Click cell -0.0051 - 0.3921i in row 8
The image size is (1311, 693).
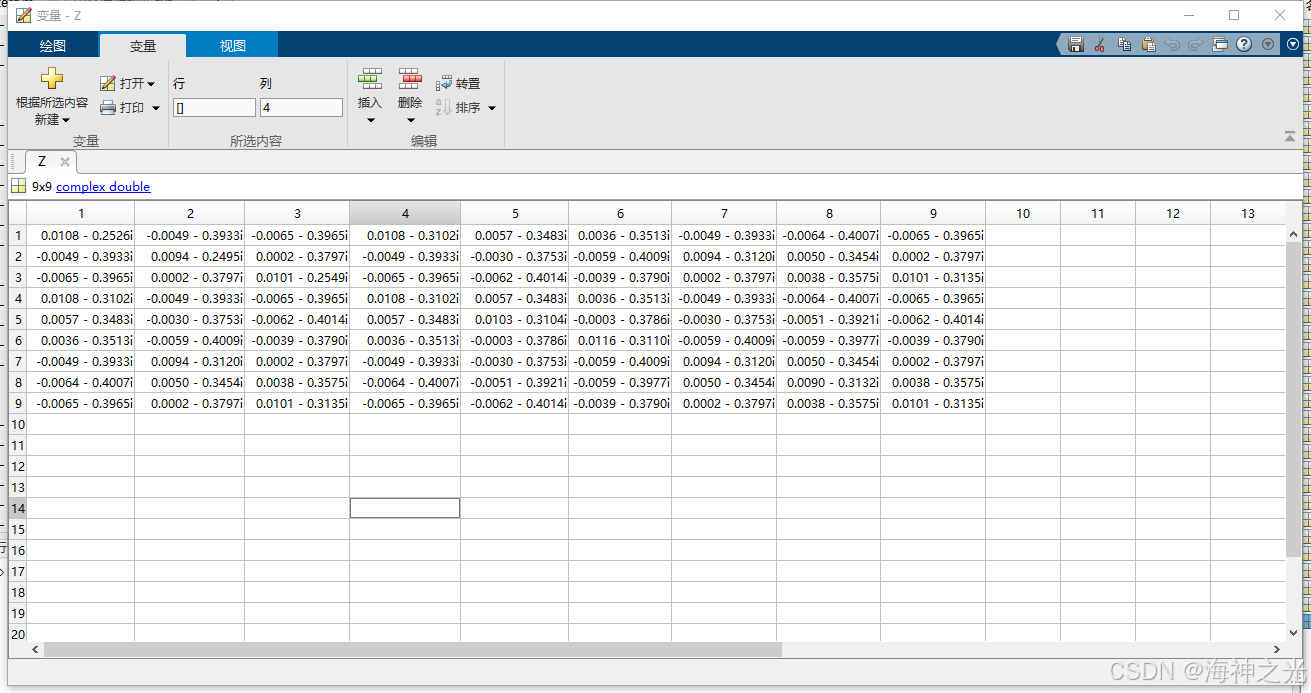[515, 382]
